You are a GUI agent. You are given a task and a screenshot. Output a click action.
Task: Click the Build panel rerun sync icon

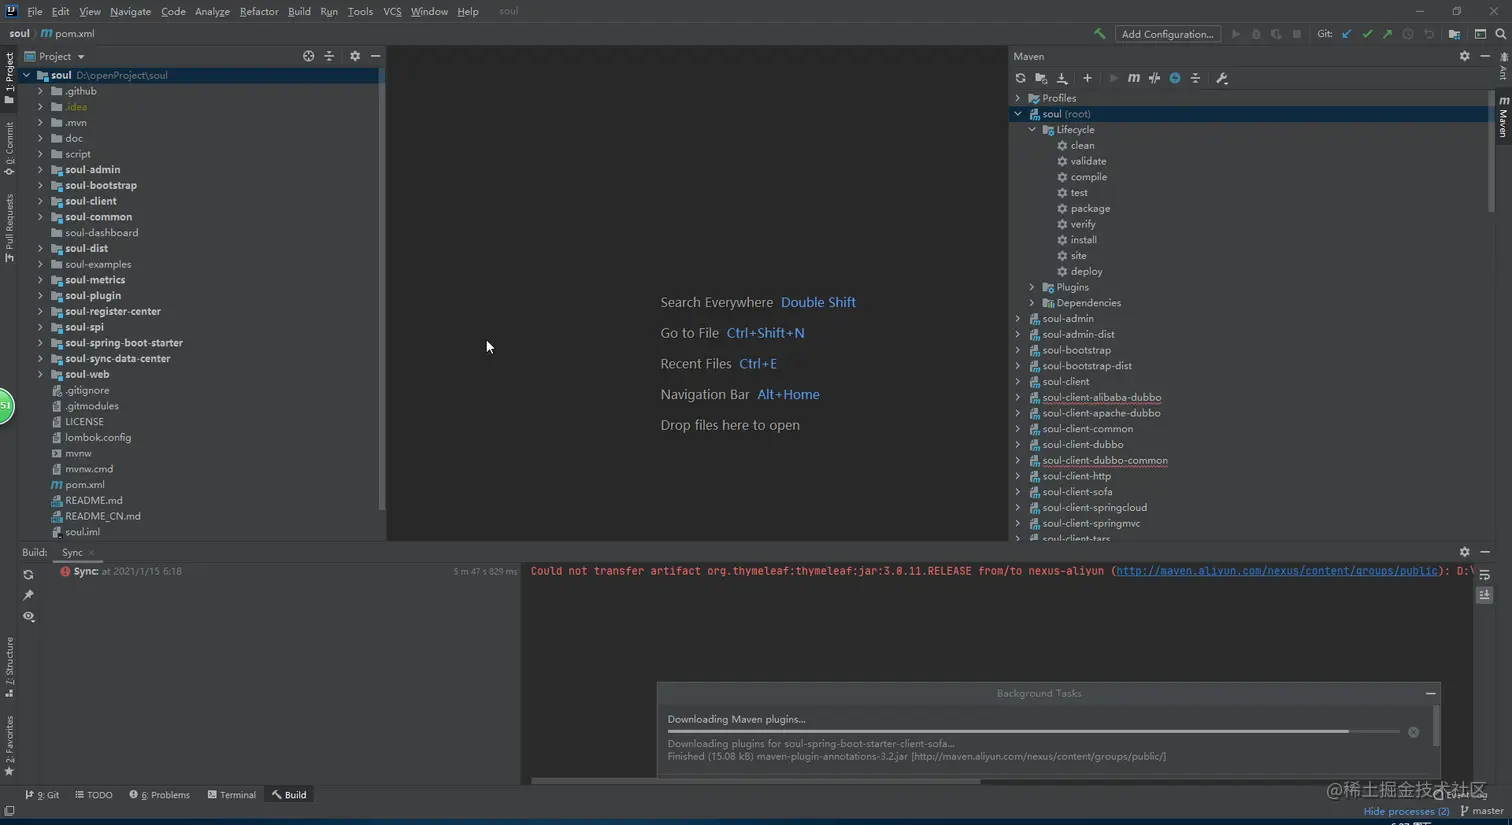click(28, 575)
